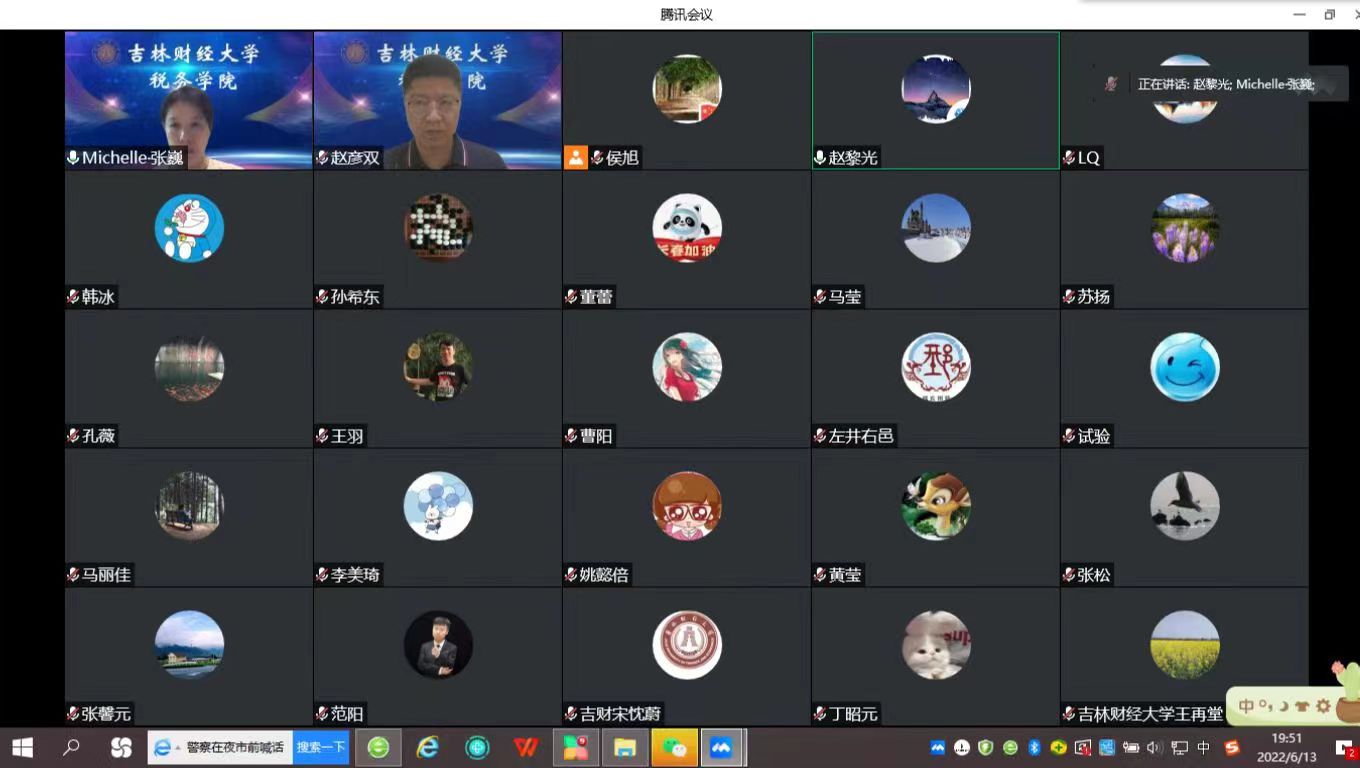Open the Windows Start menu
The width and height of the screenshot is (1360, 768).
(22, 748)
